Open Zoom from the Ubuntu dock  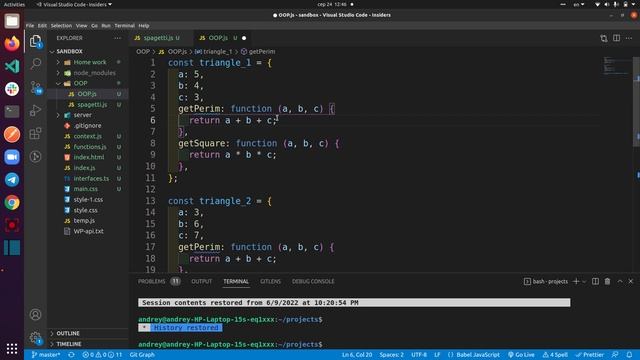[x=12, y=157]
